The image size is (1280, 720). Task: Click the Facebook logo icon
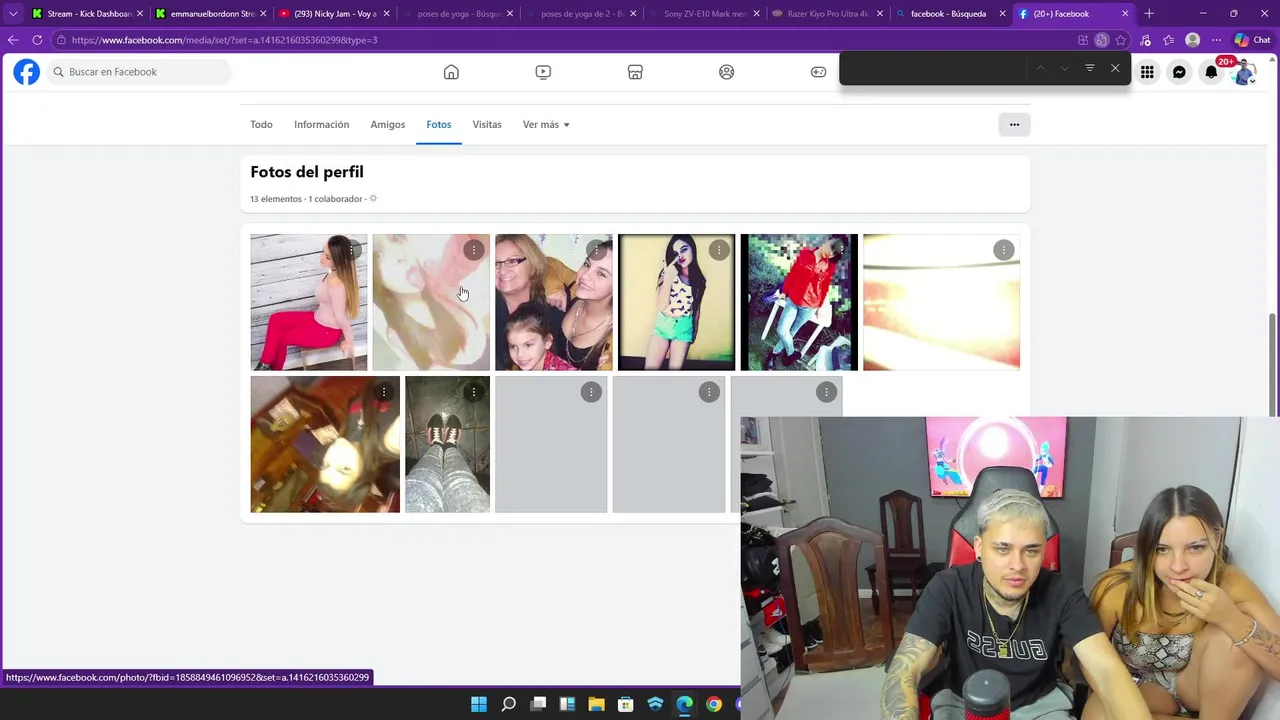pyautogui.click(x=27, y=72)
